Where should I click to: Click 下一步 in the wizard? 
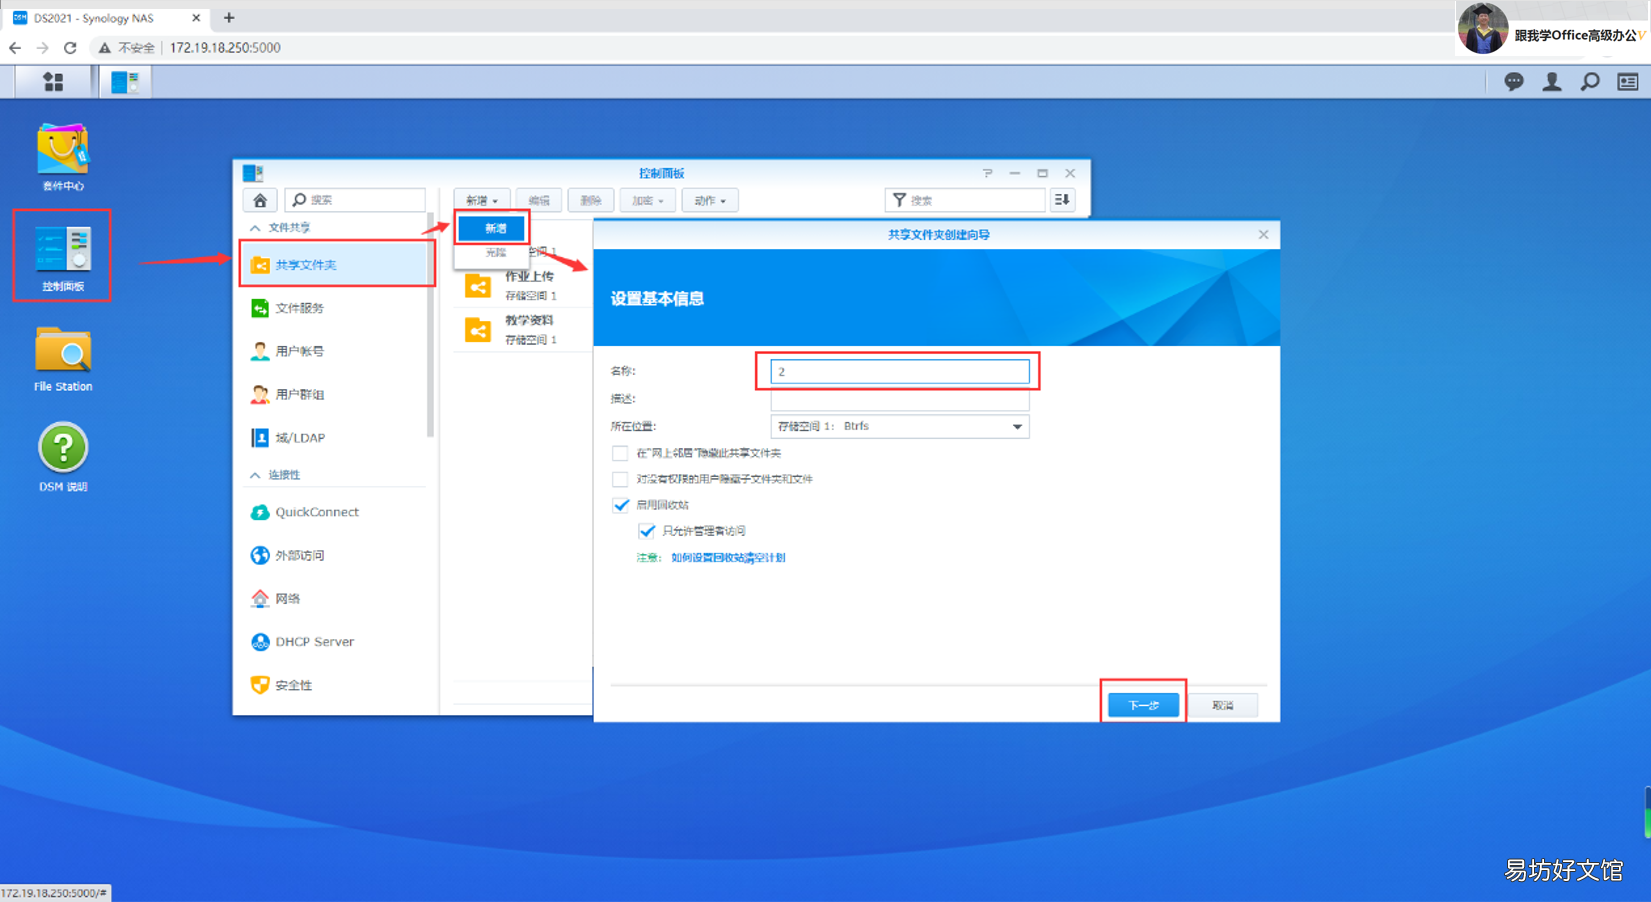(1143, 705)
